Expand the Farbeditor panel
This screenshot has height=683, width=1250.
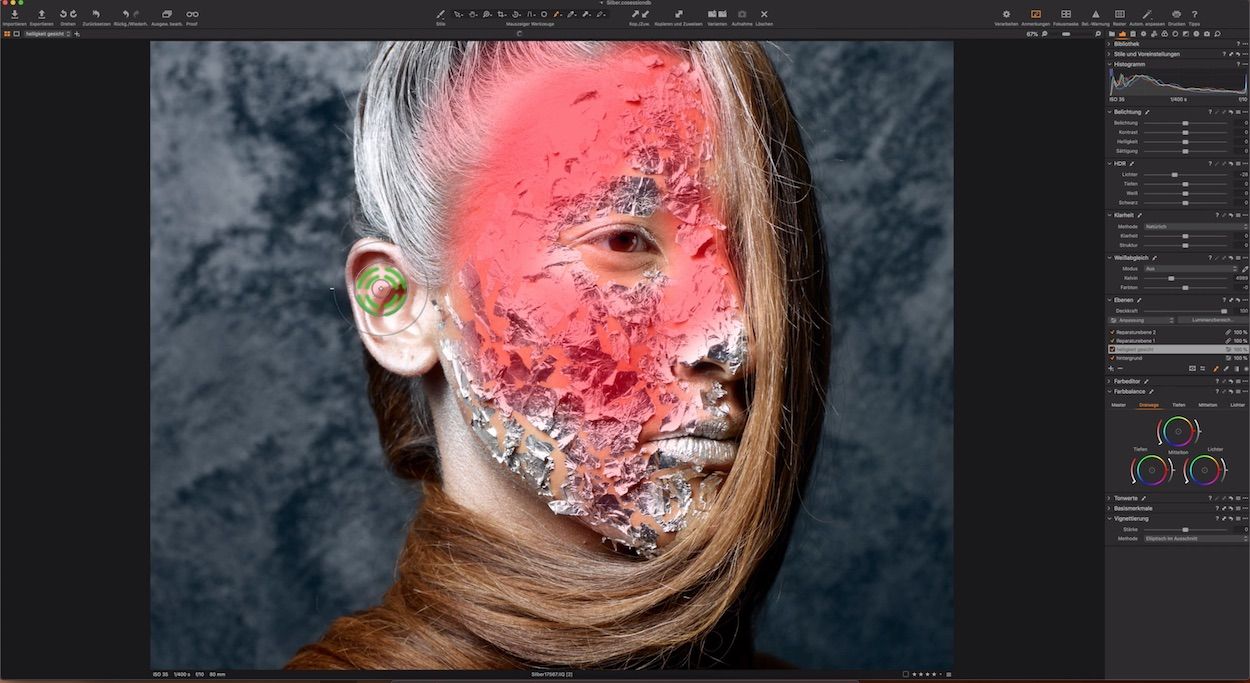pos(1110,381)
